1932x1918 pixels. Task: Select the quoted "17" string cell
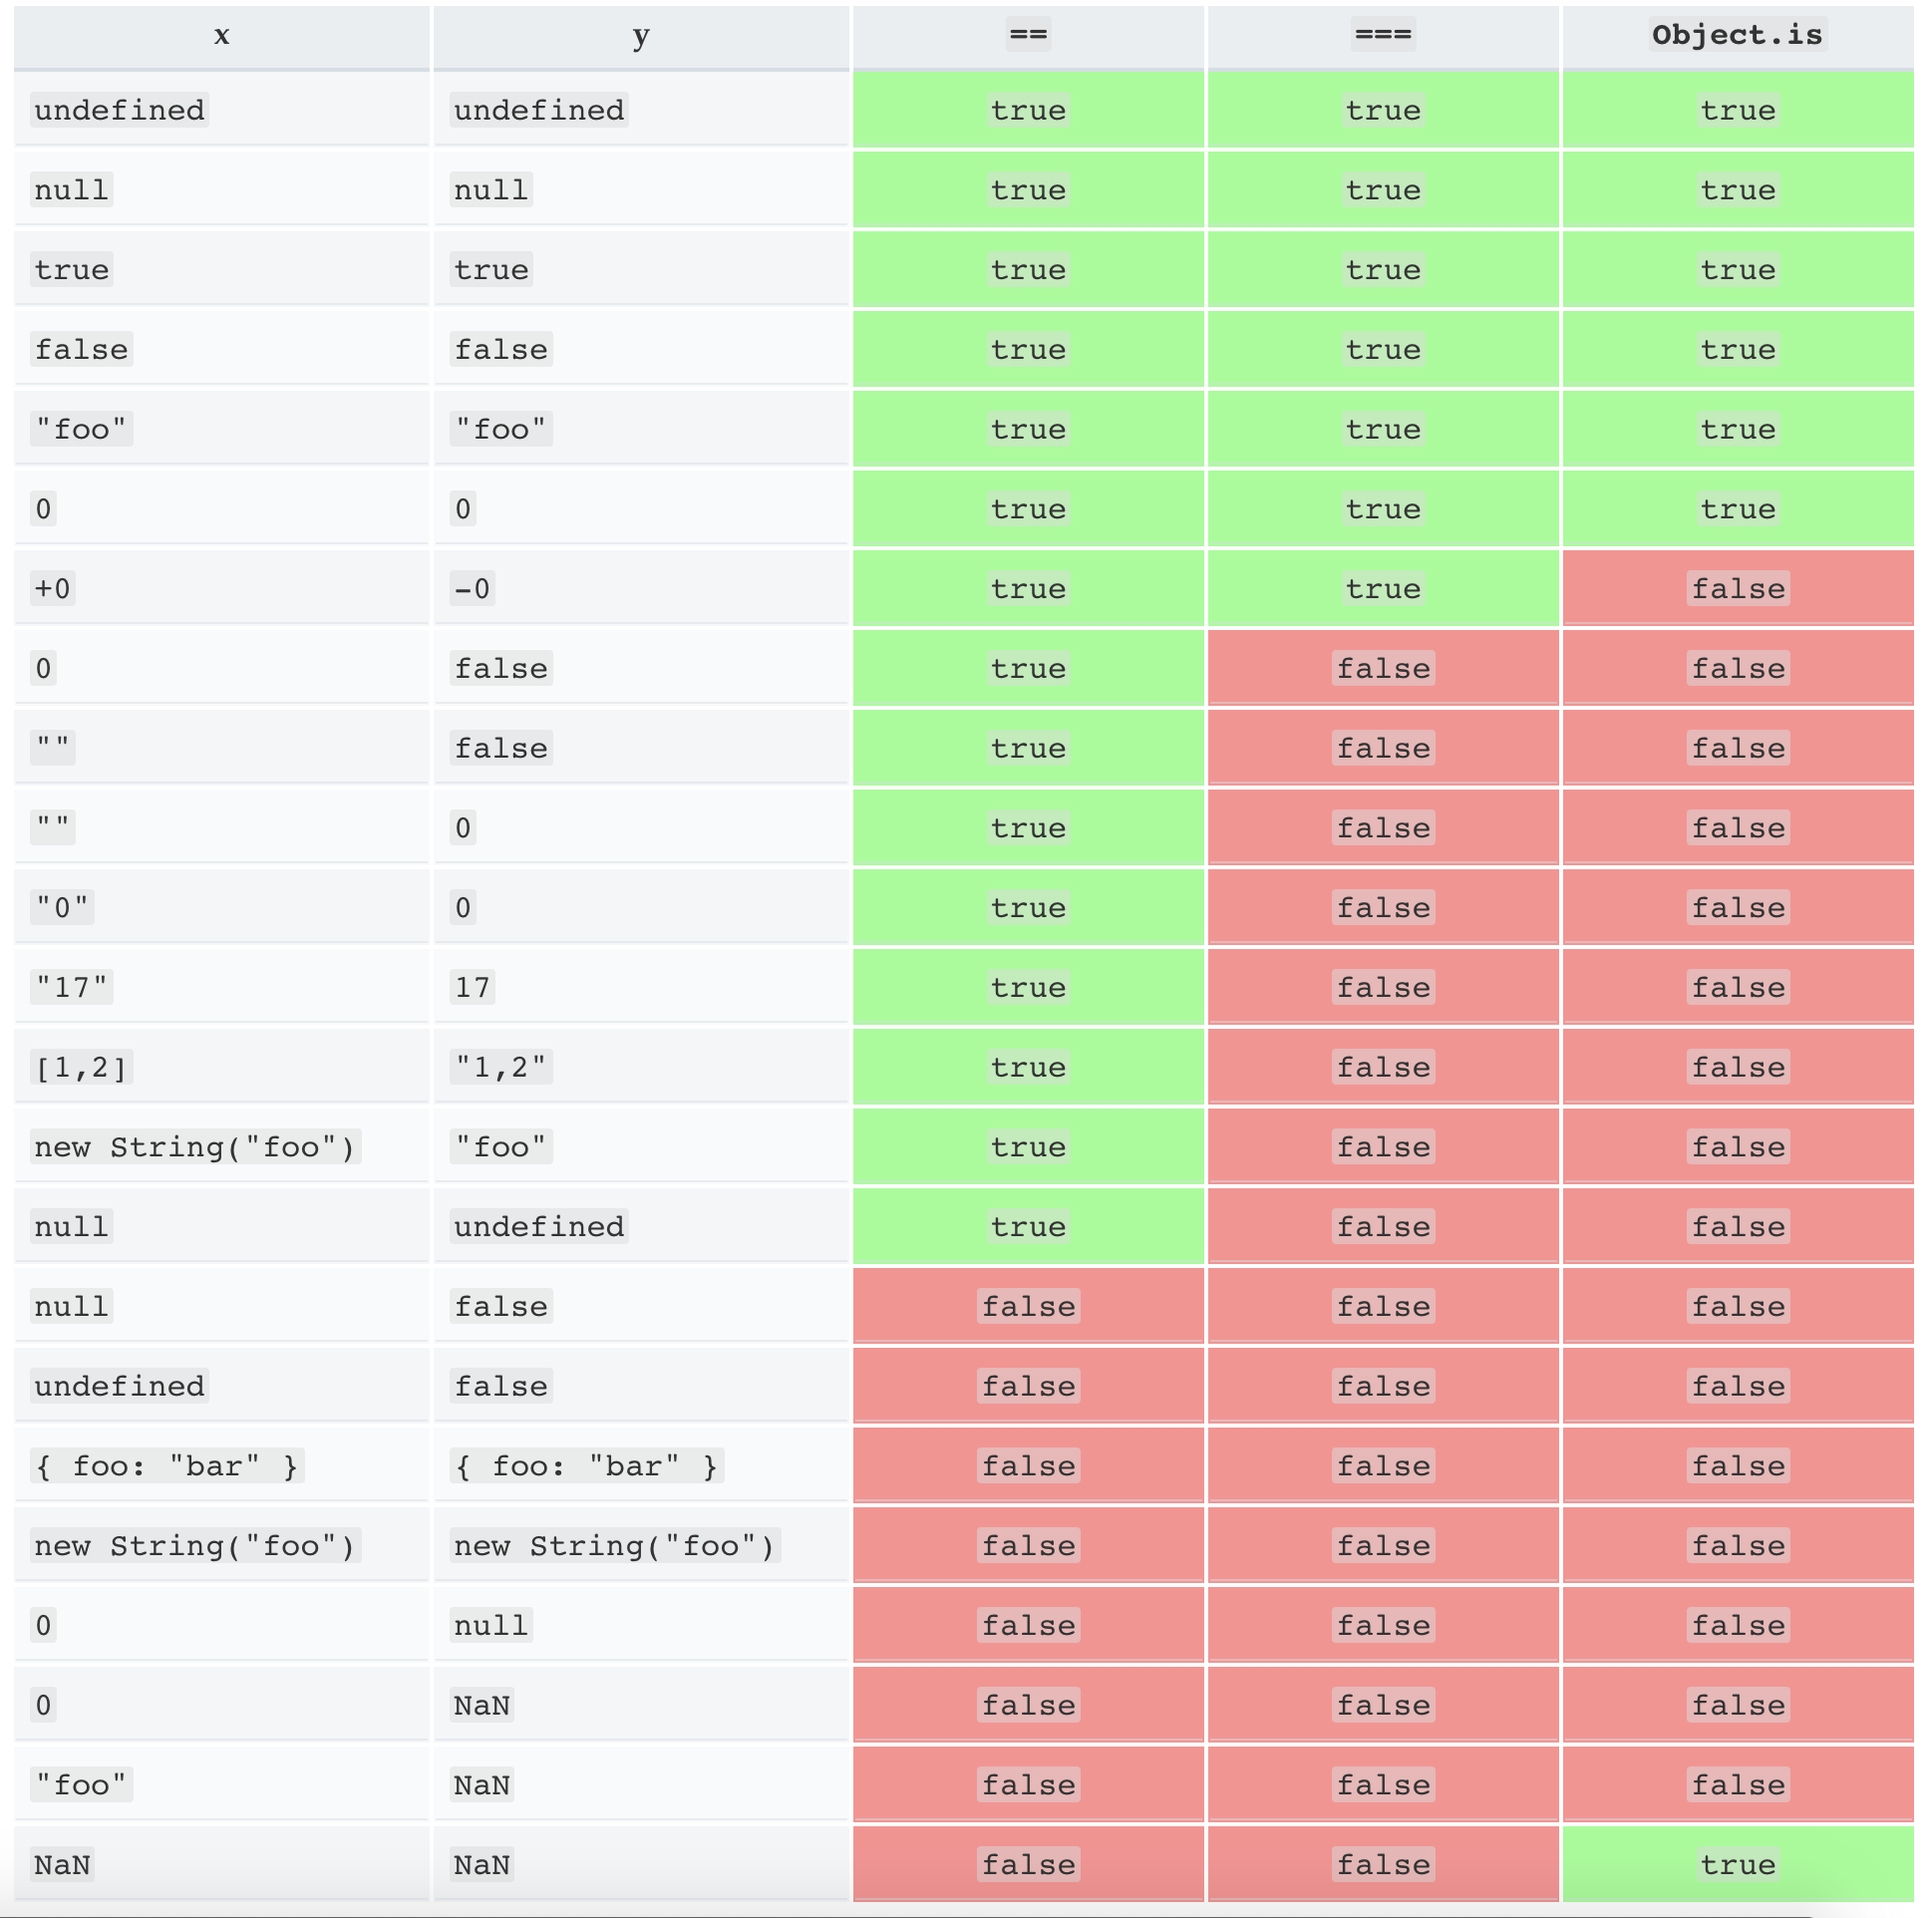pyautogui.click(x=71, y=987)
